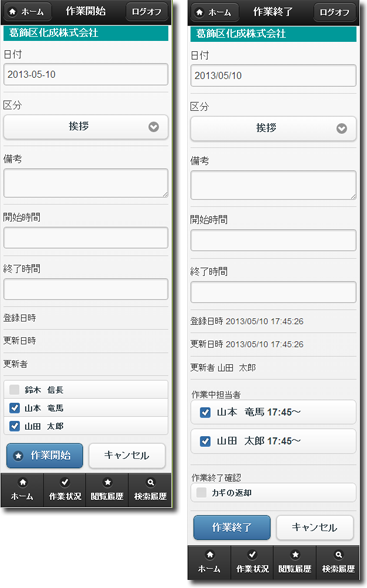Uncheck 山田 太郎 17:45~ checkbox
The width and height of the screenshot is (367, 588).
click(x=205, y=441)
